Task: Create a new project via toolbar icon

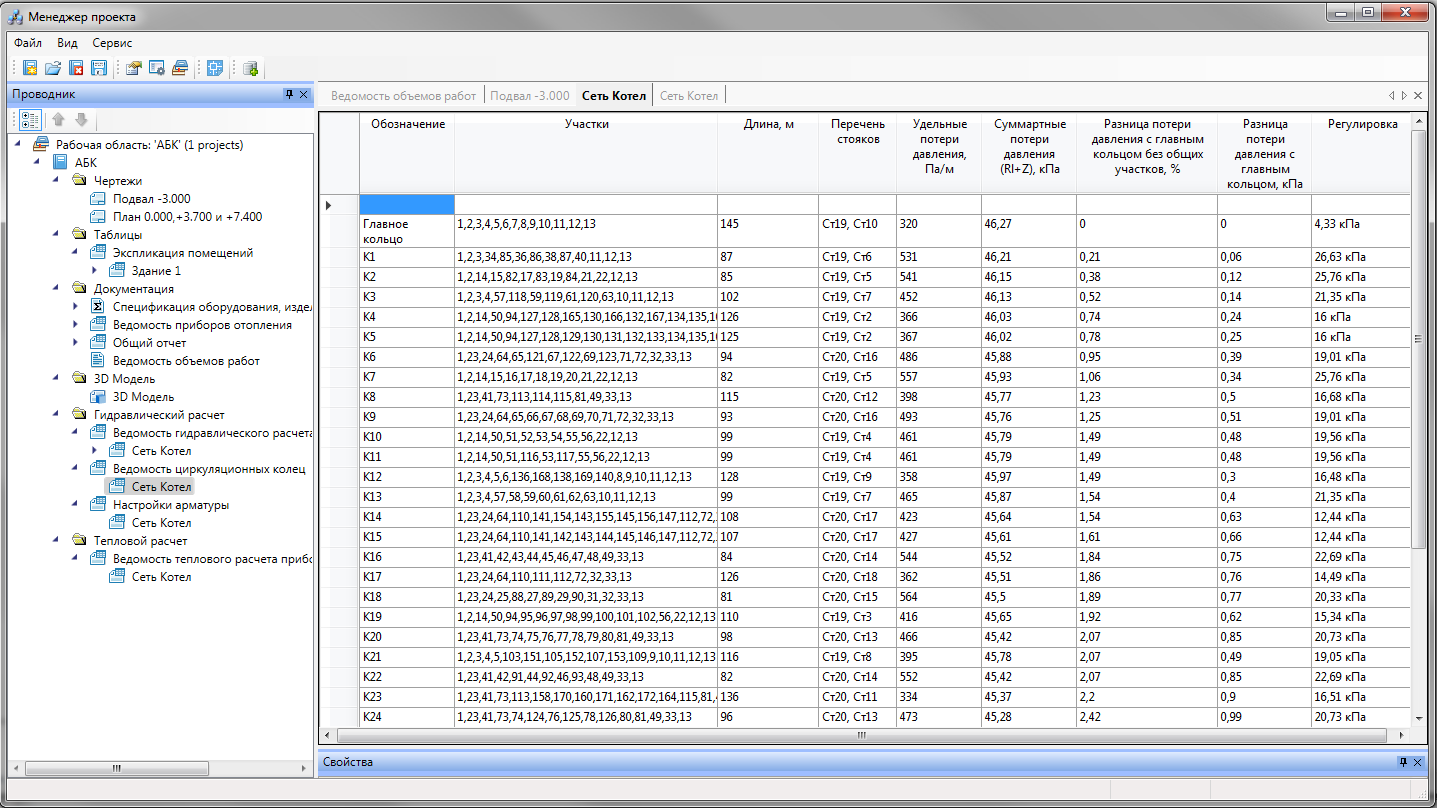Action: [x=31, y=68]
